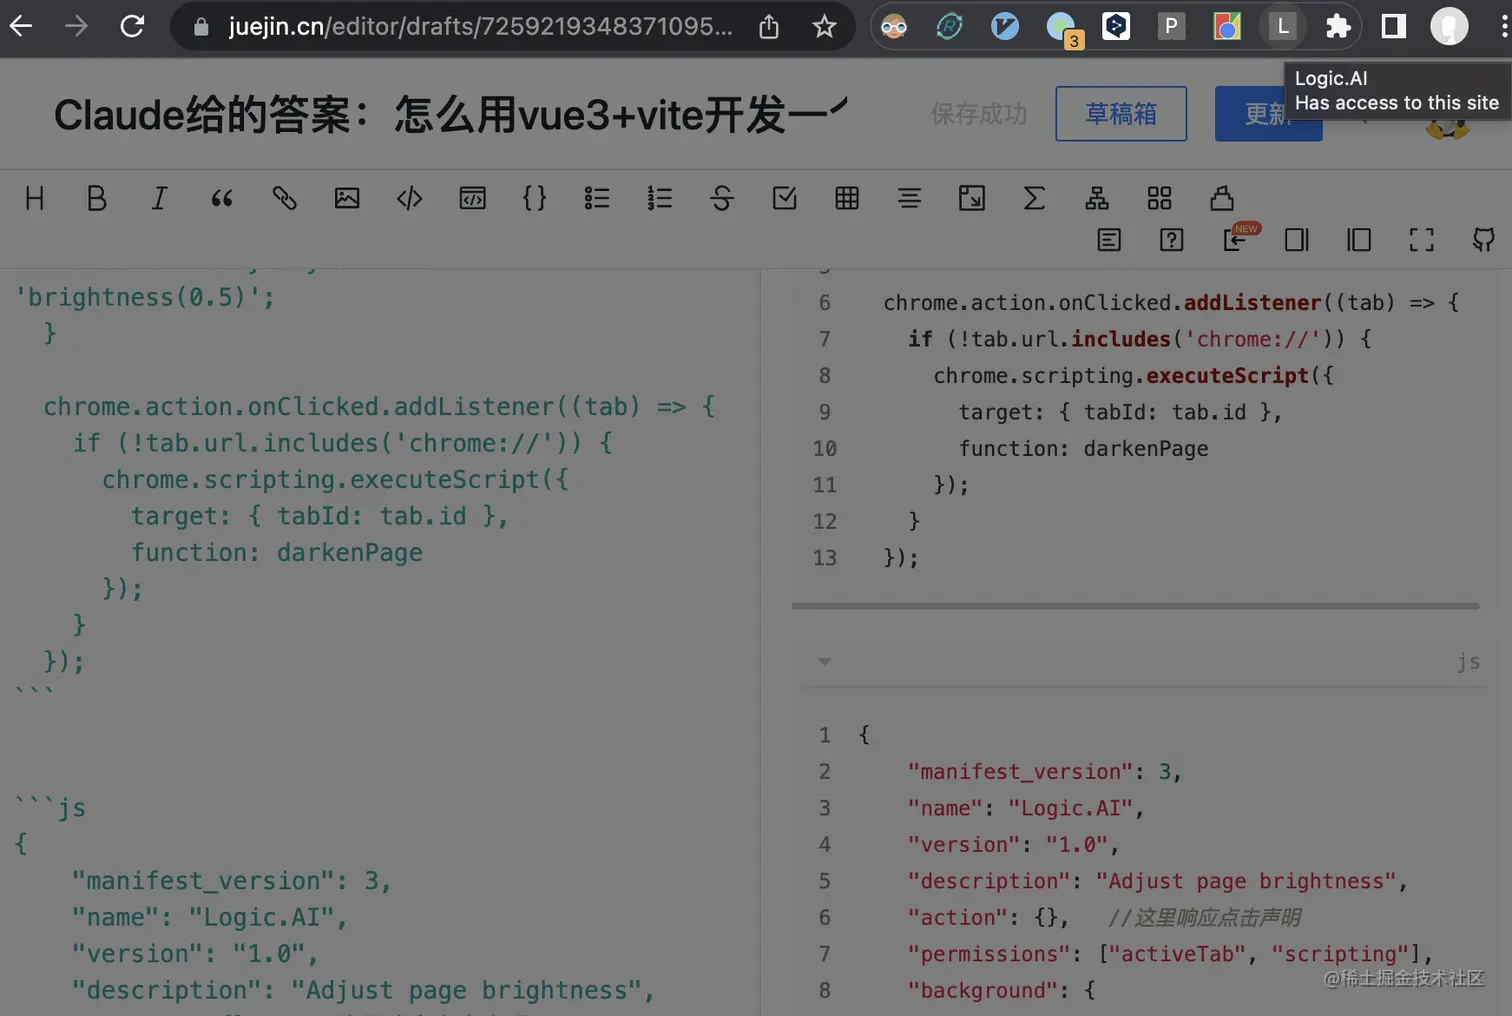Insert a blockquote using the quote icon
Image resolution: width=1512 pixels, height=1016 pixels.
point(222,198)
